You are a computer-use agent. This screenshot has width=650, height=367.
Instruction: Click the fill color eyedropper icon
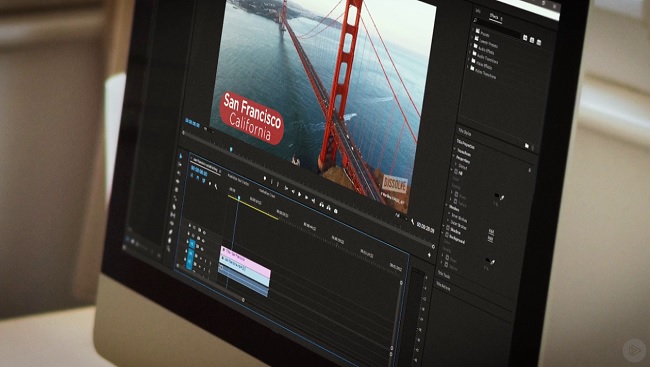click(x=502, y=198)
